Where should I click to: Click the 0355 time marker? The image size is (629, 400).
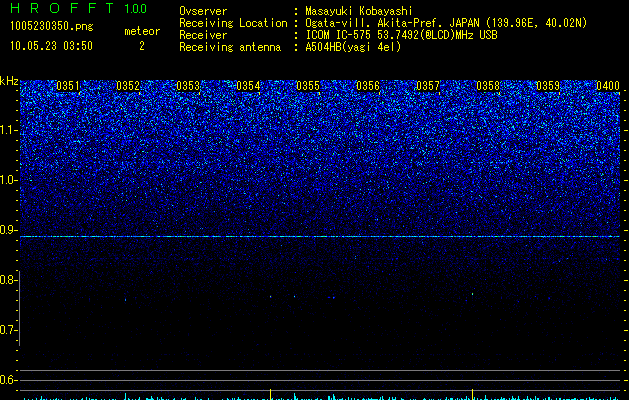click(308, 86)
